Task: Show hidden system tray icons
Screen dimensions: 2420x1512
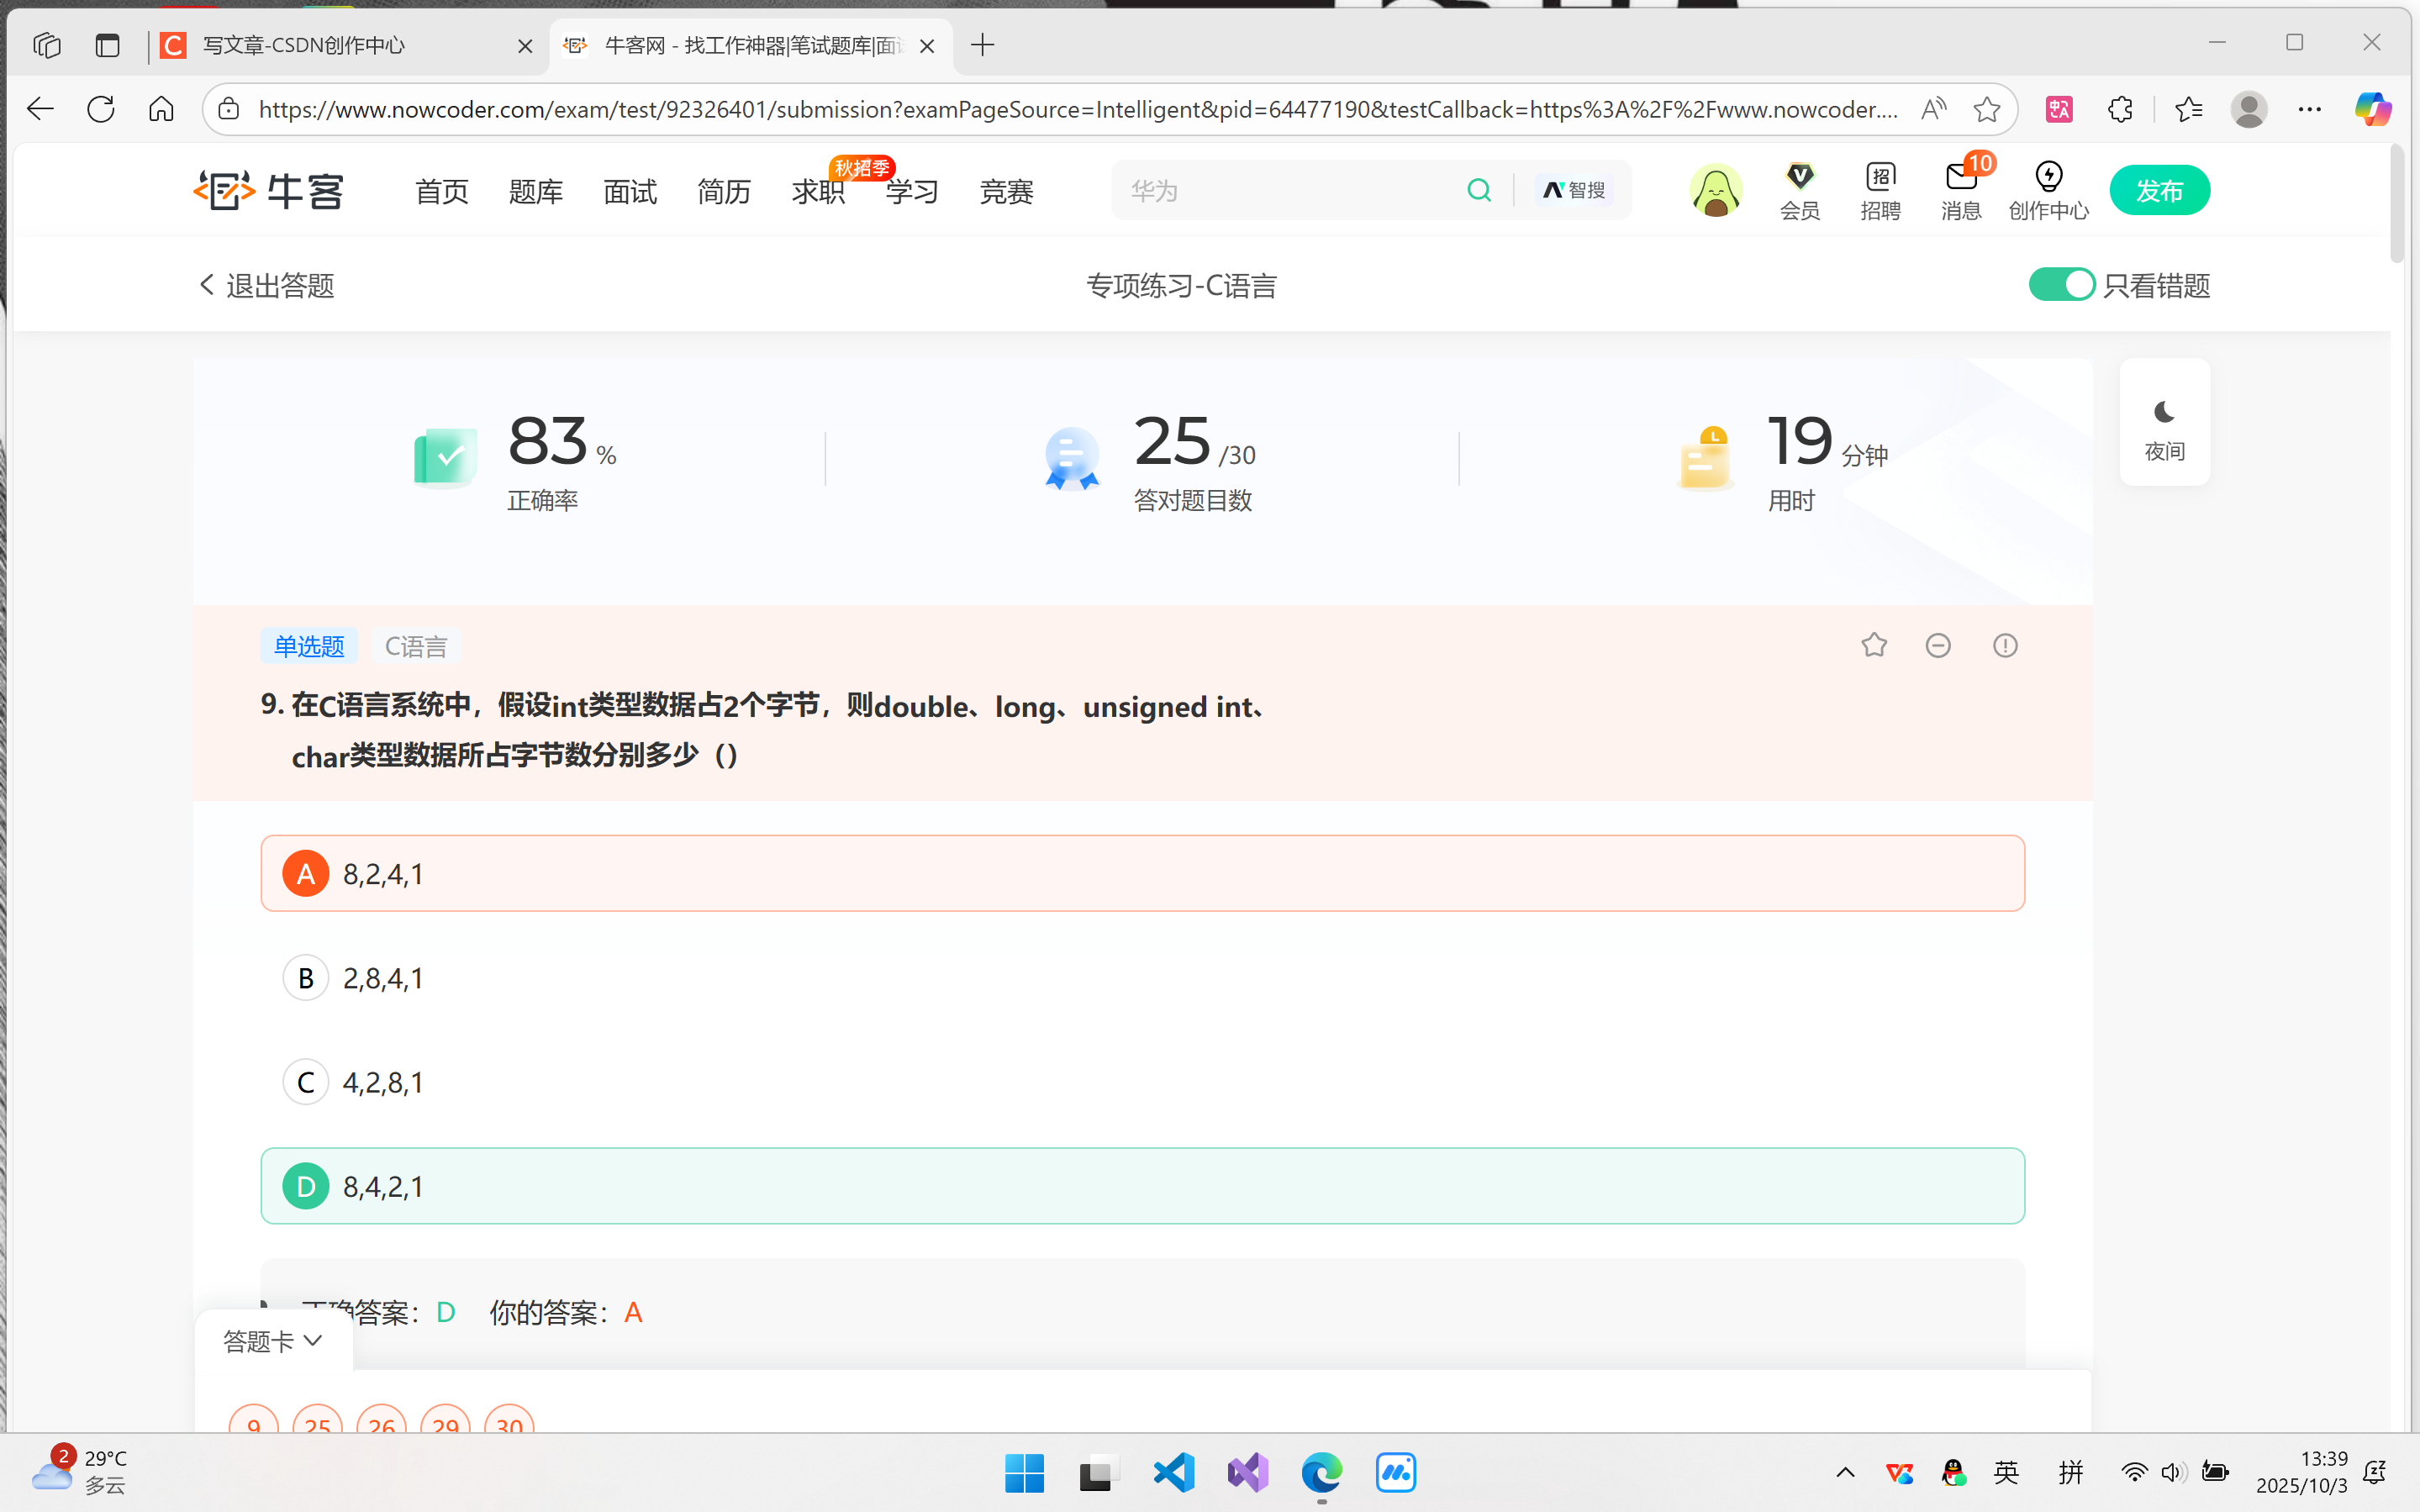Action: point(1846,1472)
